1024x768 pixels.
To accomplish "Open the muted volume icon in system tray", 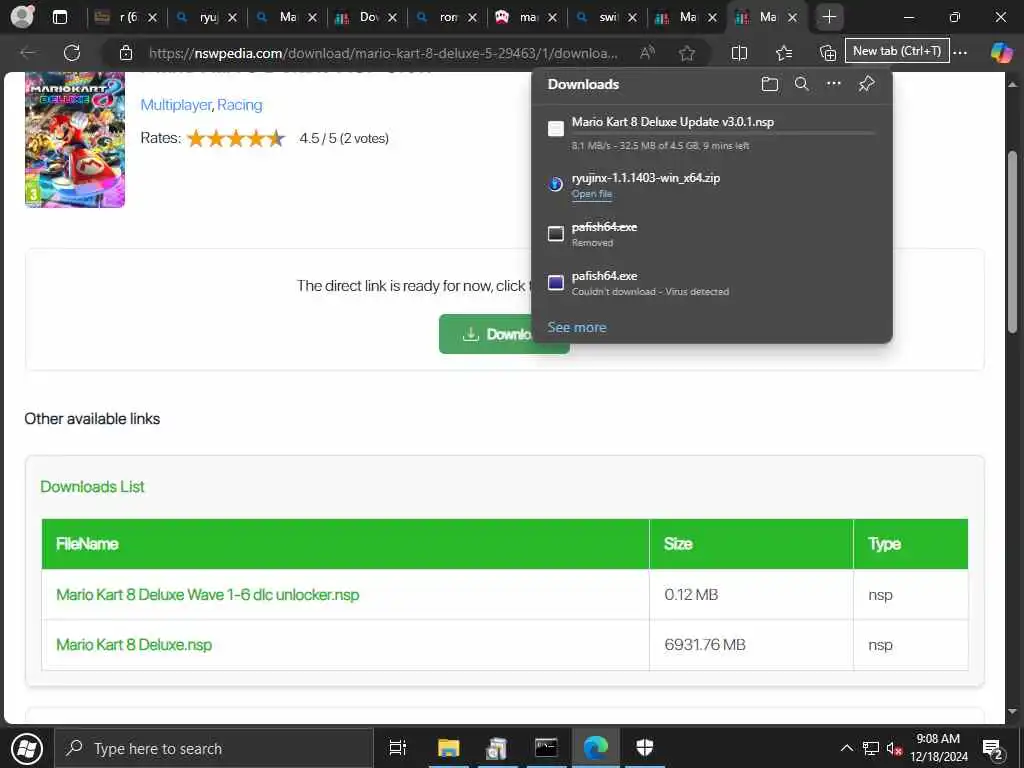I will (894, 748).
